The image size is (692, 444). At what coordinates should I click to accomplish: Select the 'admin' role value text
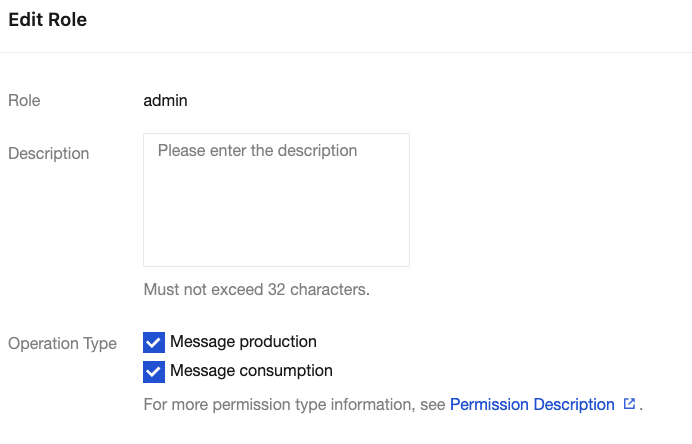[165, 100]
